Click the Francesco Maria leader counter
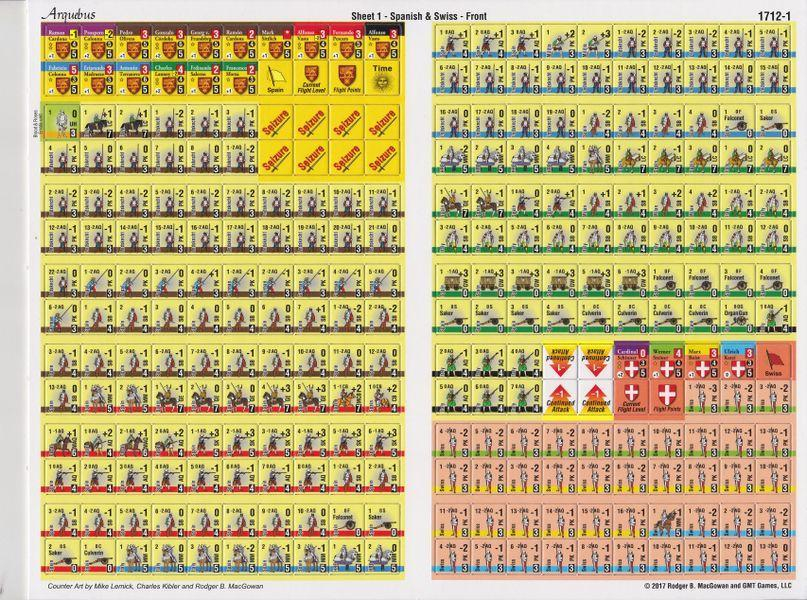 coord(240,79)
